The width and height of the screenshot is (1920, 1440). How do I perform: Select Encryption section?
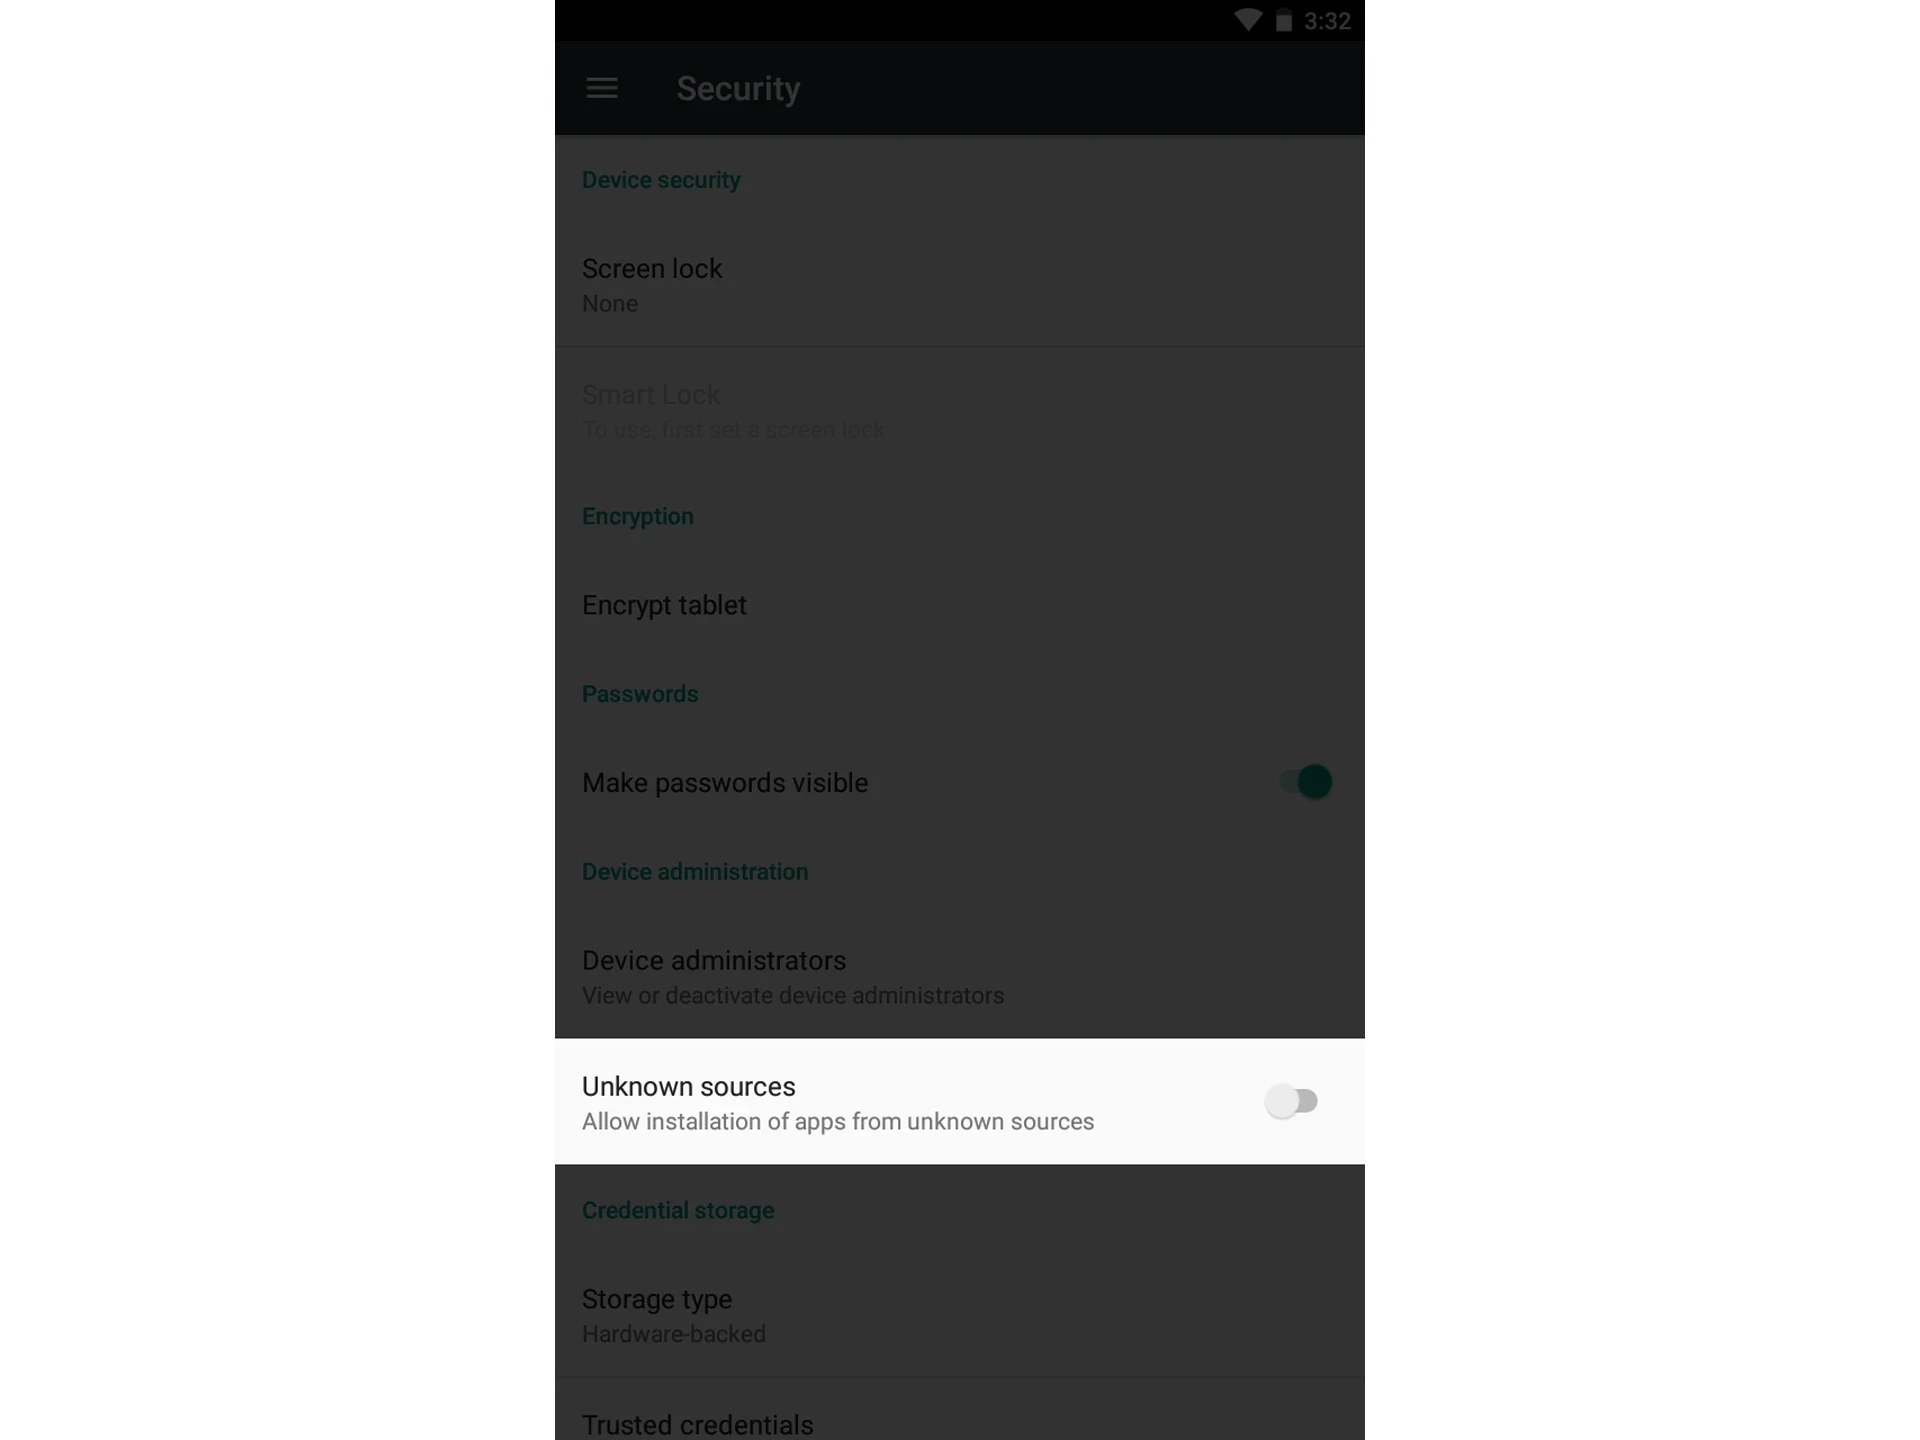click(x=636, y=516)
